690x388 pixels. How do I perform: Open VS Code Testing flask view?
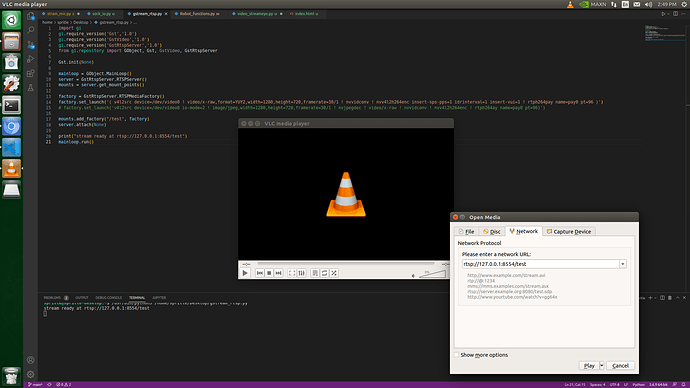click(x=30, y=88)
